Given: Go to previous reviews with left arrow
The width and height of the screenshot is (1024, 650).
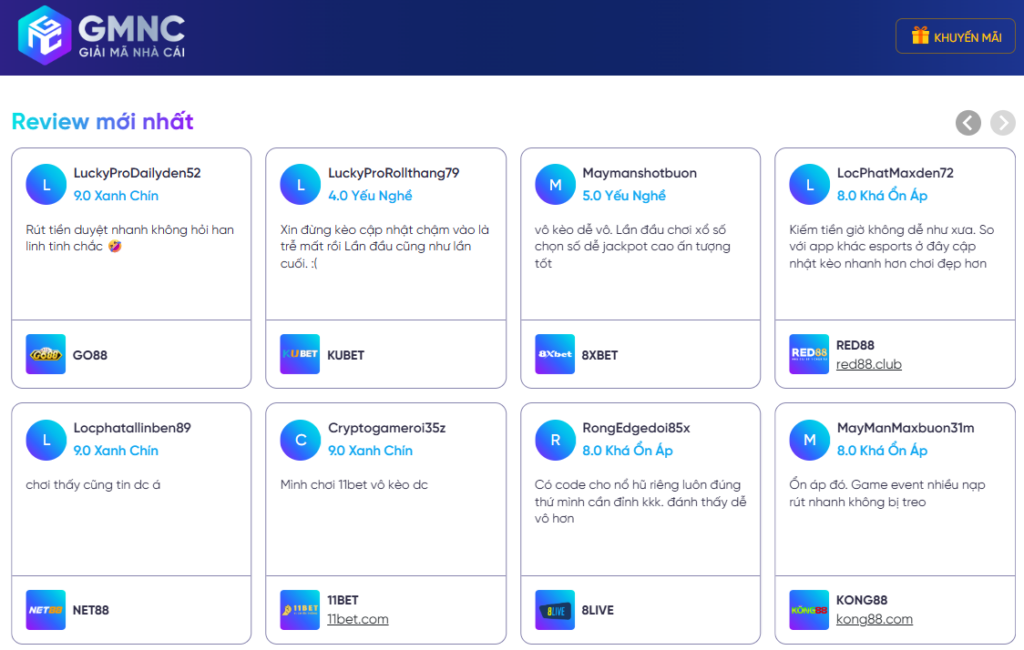Looking at the screenshot, I should coord(968,123).
